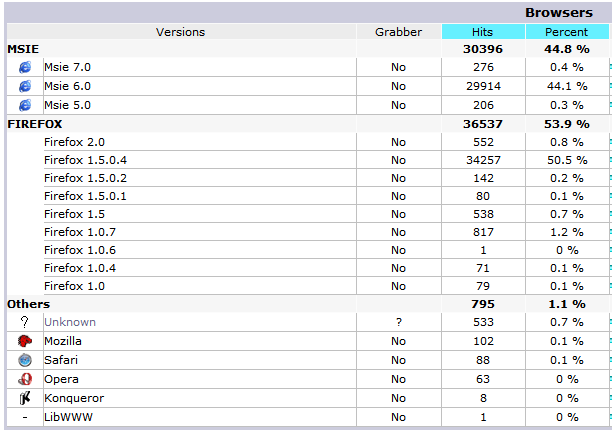
Task: Click the Mozilla browser name
Action: 63,341
